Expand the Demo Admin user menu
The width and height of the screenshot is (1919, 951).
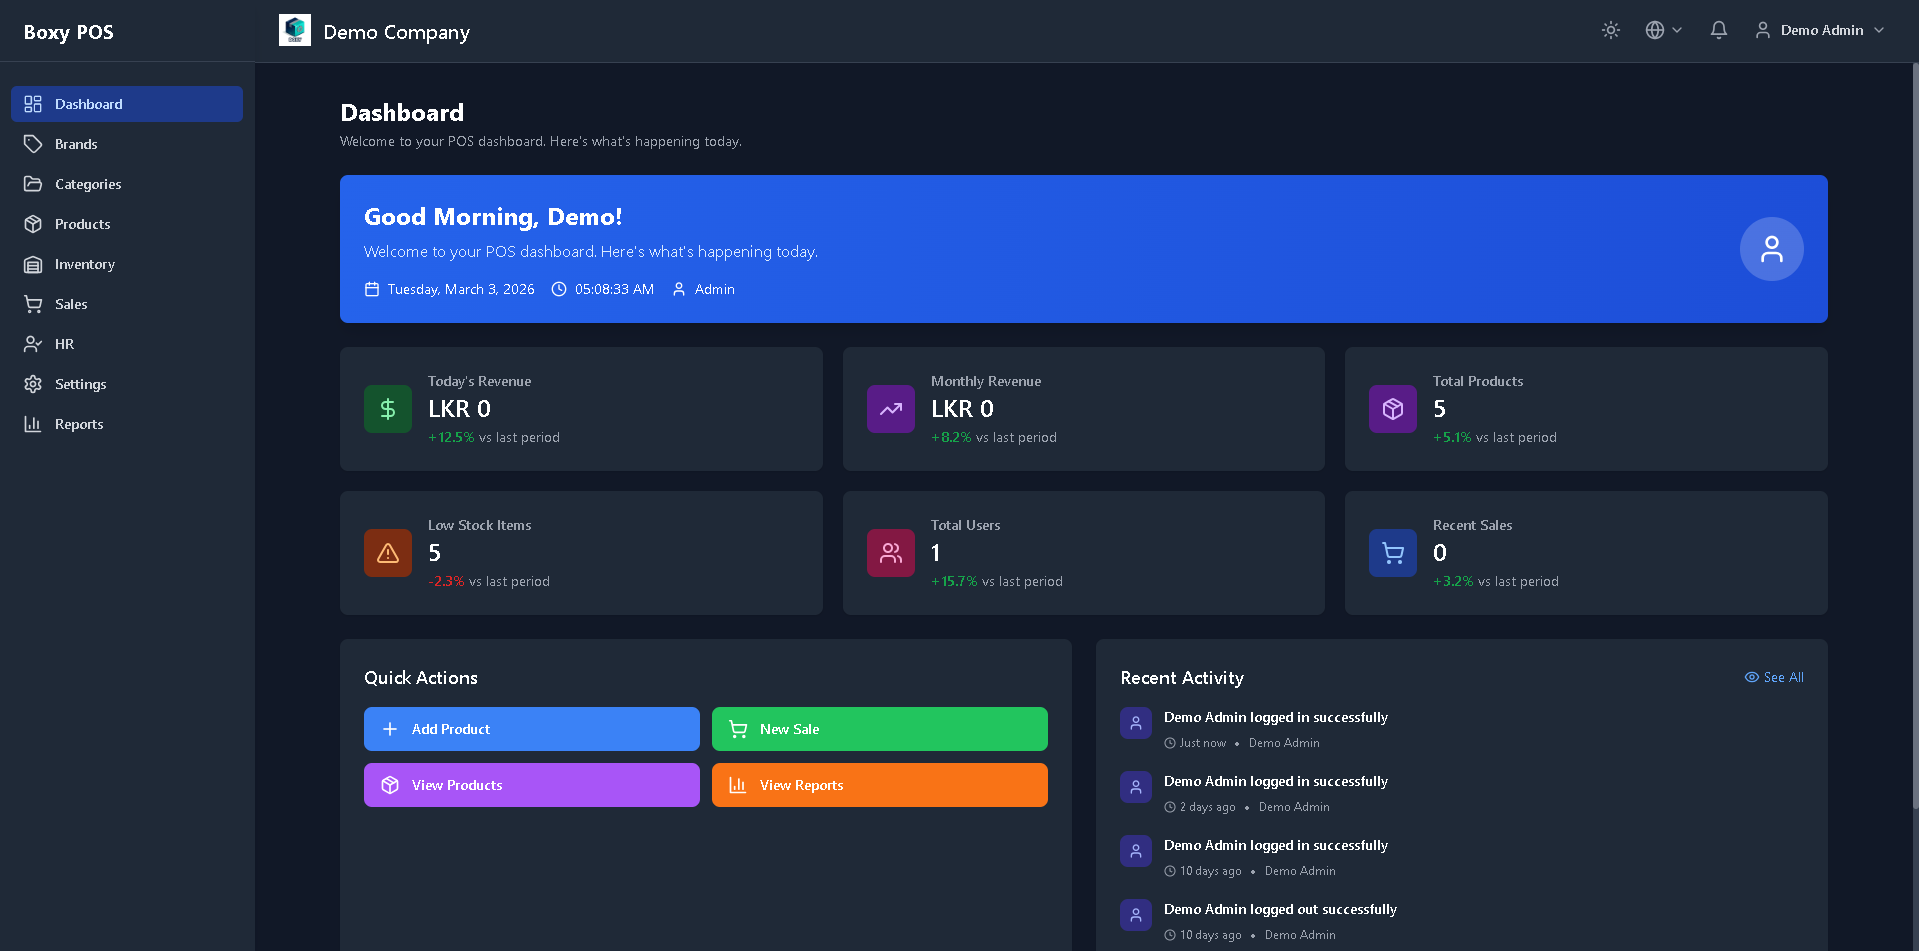pyautogui.click(x=1820, y=30)
